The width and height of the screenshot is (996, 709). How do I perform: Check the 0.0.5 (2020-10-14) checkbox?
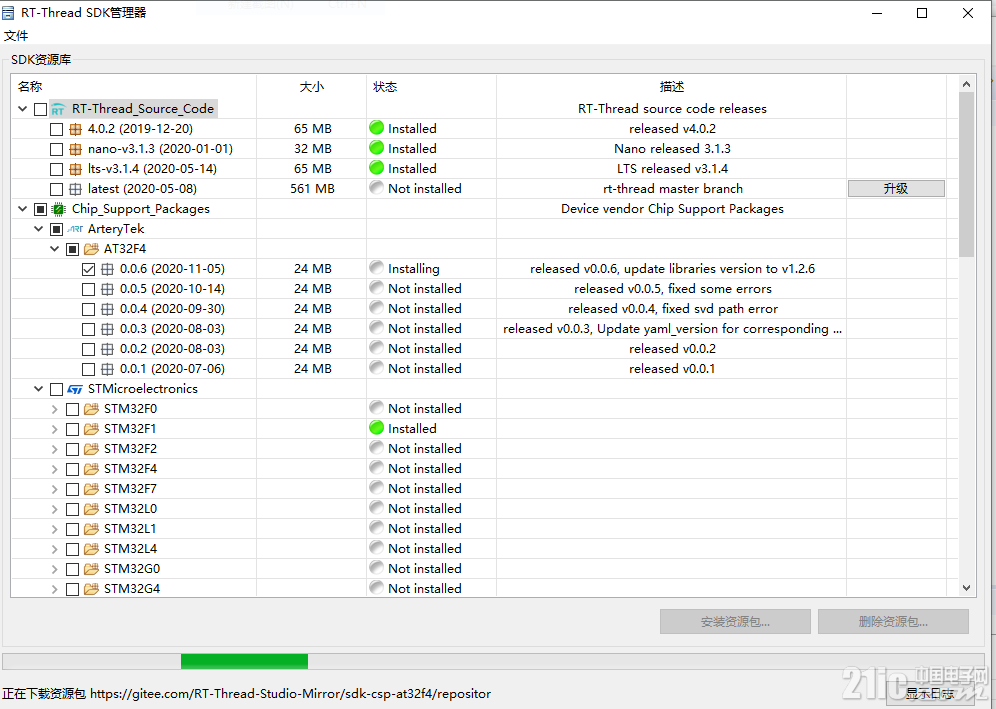pos(88,290)
